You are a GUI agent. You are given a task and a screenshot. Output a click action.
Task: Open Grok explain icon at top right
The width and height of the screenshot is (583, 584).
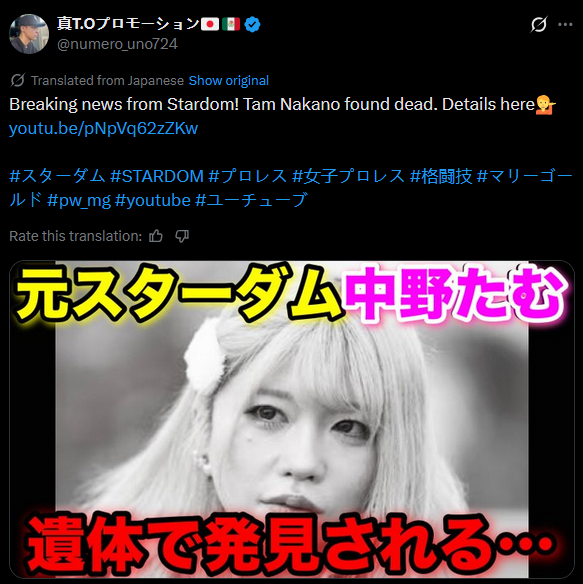pos(539,25)
